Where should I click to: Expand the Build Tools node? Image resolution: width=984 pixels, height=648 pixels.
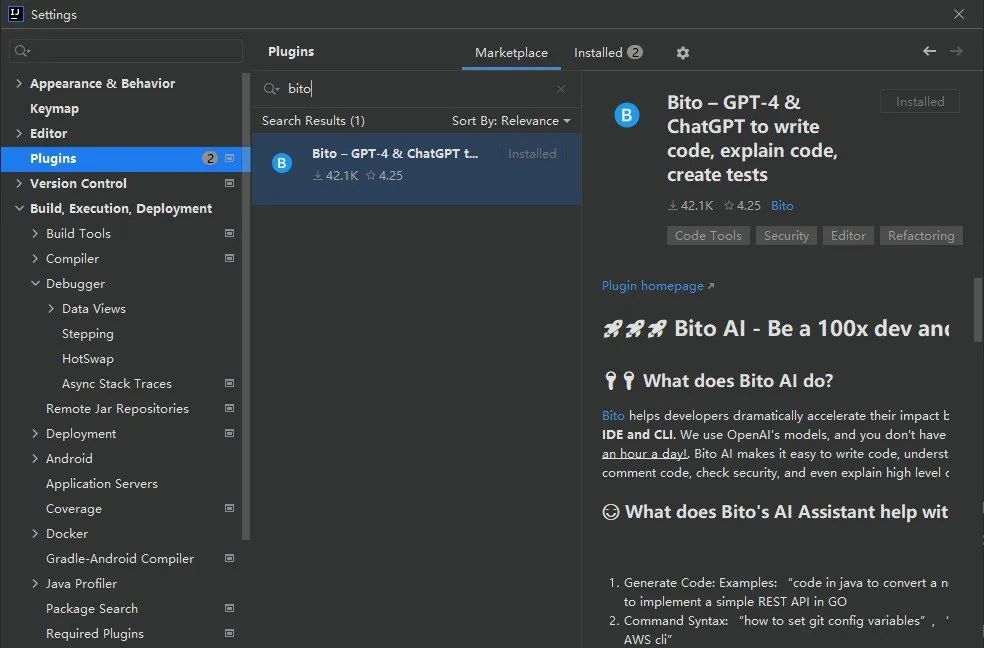35,233
